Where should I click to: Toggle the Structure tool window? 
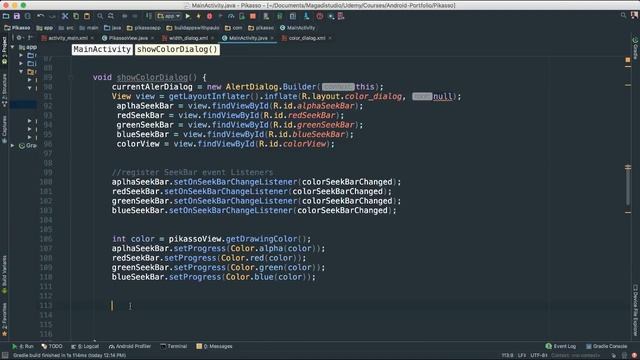point(4,90)
